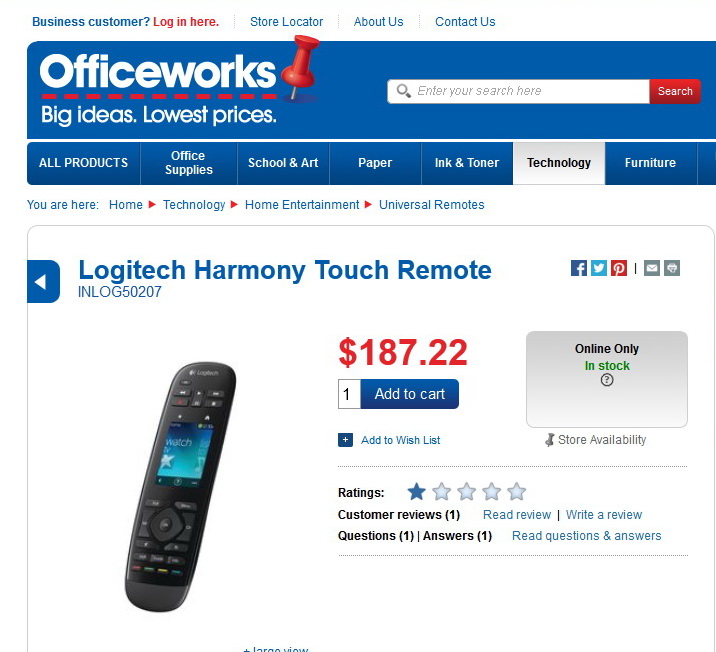
Task: Click the in-stock help question mark icon
Action: [606, 380]
